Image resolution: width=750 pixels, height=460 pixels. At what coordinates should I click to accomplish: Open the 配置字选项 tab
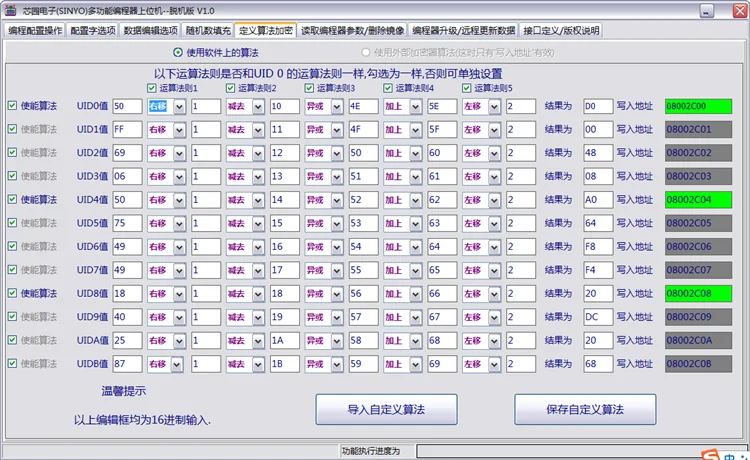[93, 31]
